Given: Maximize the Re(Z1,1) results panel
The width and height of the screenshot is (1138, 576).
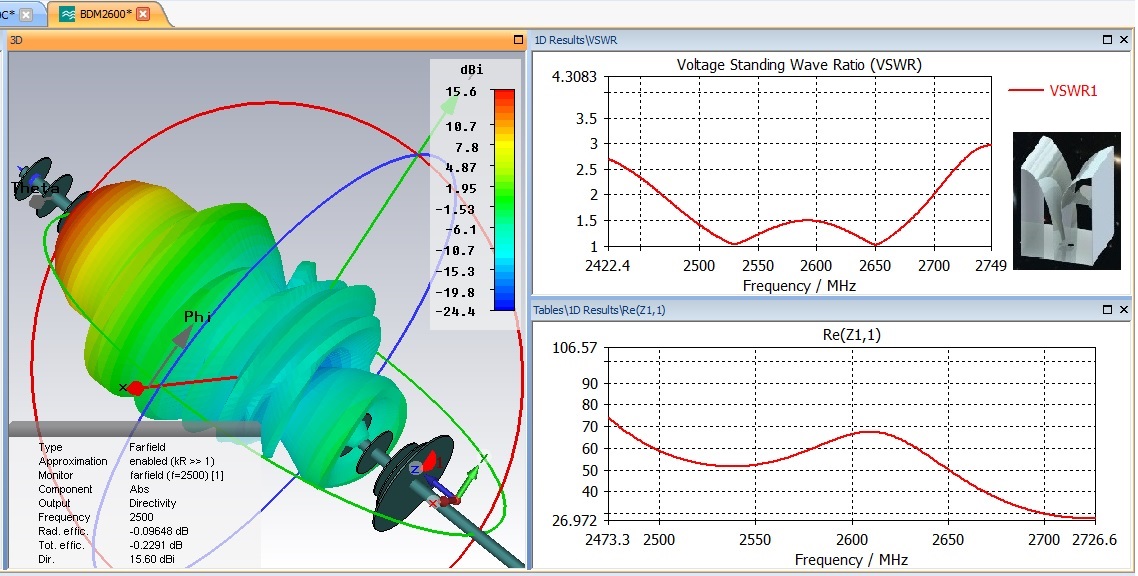Looking at the screenshot, I should click(x=1108, y=310).
